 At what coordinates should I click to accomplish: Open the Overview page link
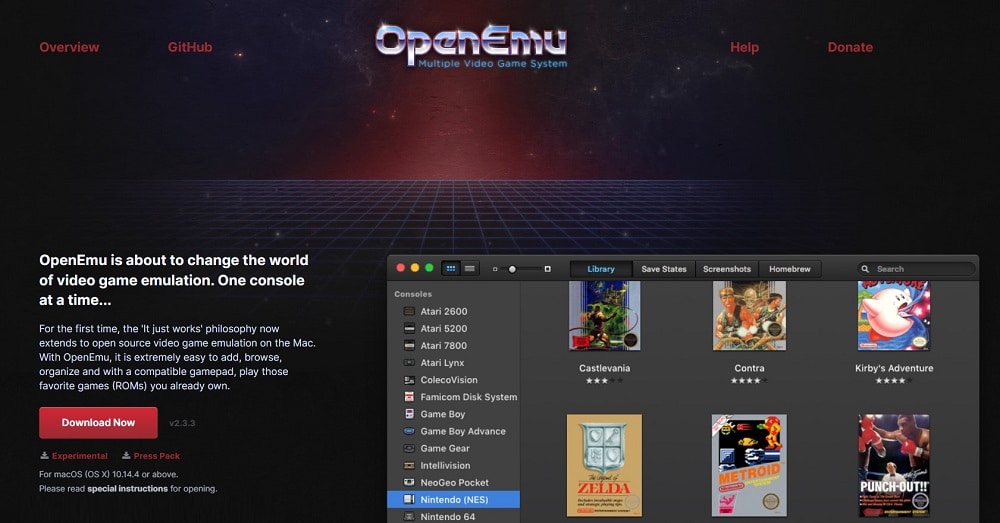point(69,47)
